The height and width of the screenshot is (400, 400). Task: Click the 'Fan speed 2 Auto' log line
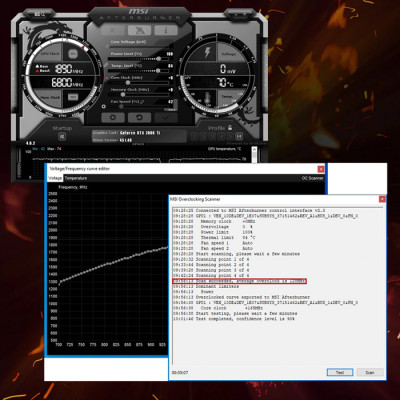point(213,249)
